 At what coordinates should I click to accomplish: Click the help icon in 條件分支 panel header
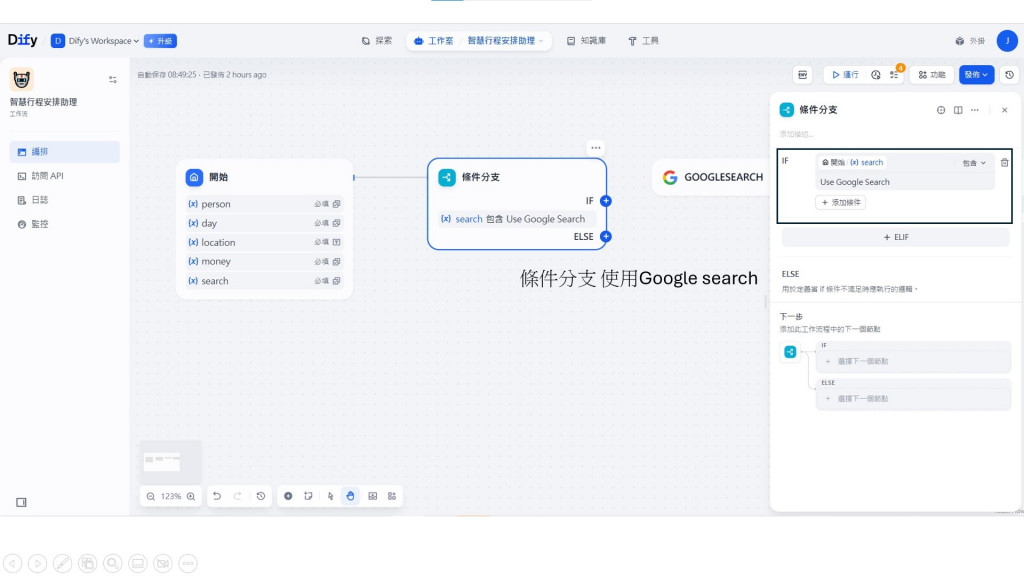click(x=941, y=110)
